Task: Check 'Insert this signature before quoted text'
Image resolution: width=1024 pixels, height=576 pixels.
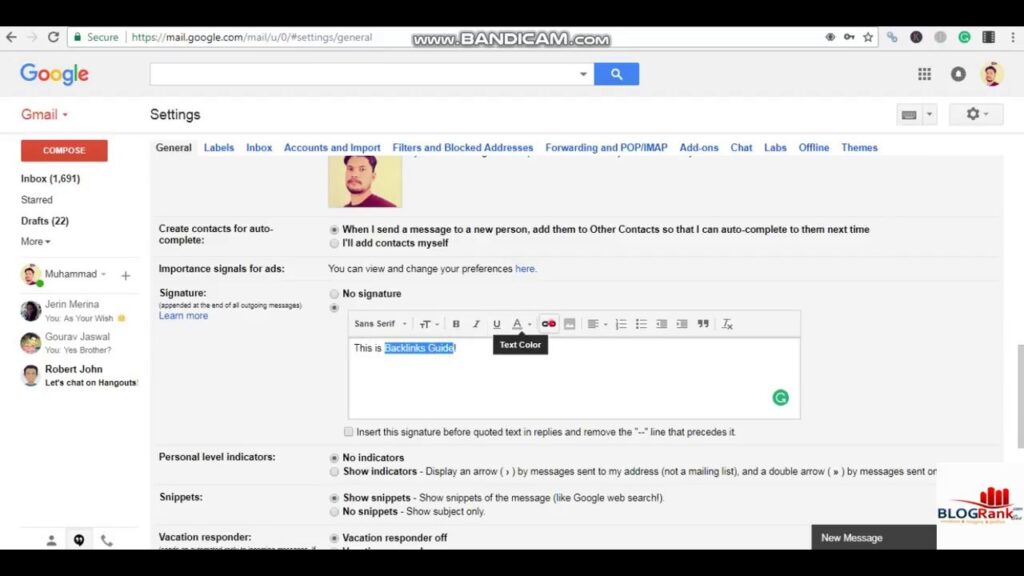Action: tap(349, 432)
